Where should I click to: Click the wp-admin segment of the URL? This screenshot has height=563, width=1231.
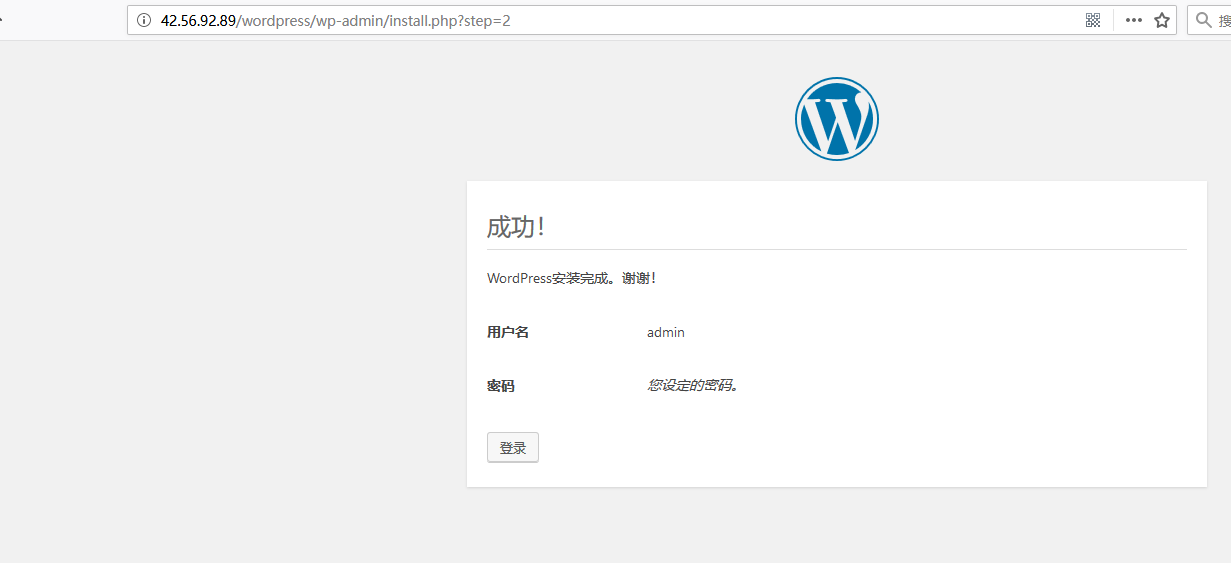click(346, 20)
